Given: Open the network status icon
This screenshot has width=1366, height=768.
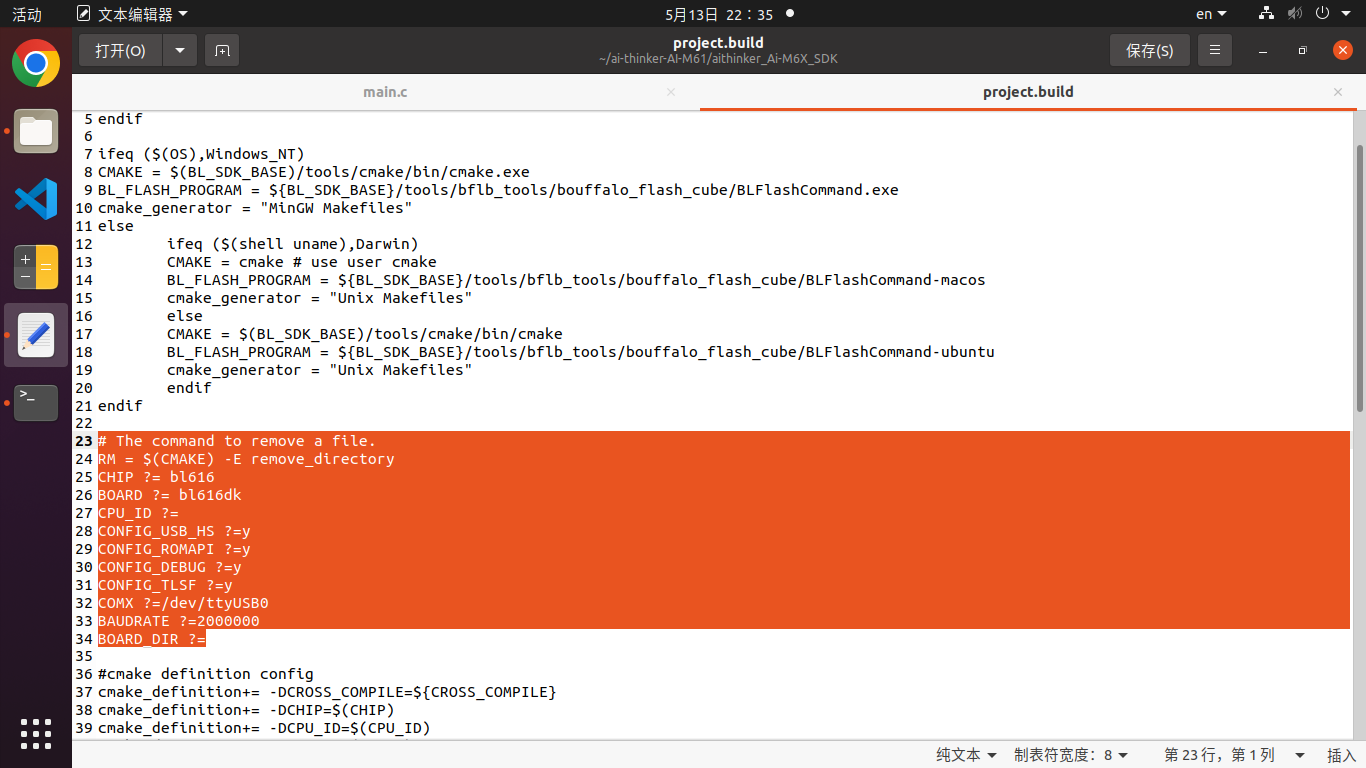Looking at the screenshot, I should (1267, 14).
